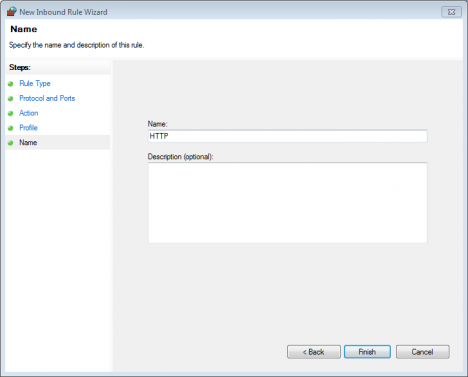The image size is (468, 377).
Task: Click the green bullet beside Rule Type
Action: click(x=11, y=84)
